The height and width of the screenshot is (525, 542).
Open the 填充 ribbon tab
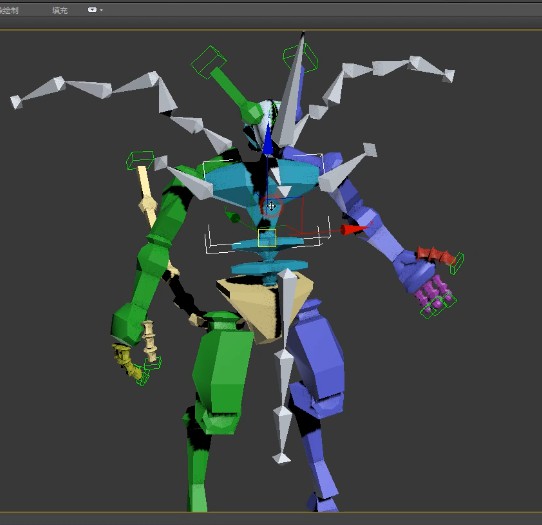(59, 10)
